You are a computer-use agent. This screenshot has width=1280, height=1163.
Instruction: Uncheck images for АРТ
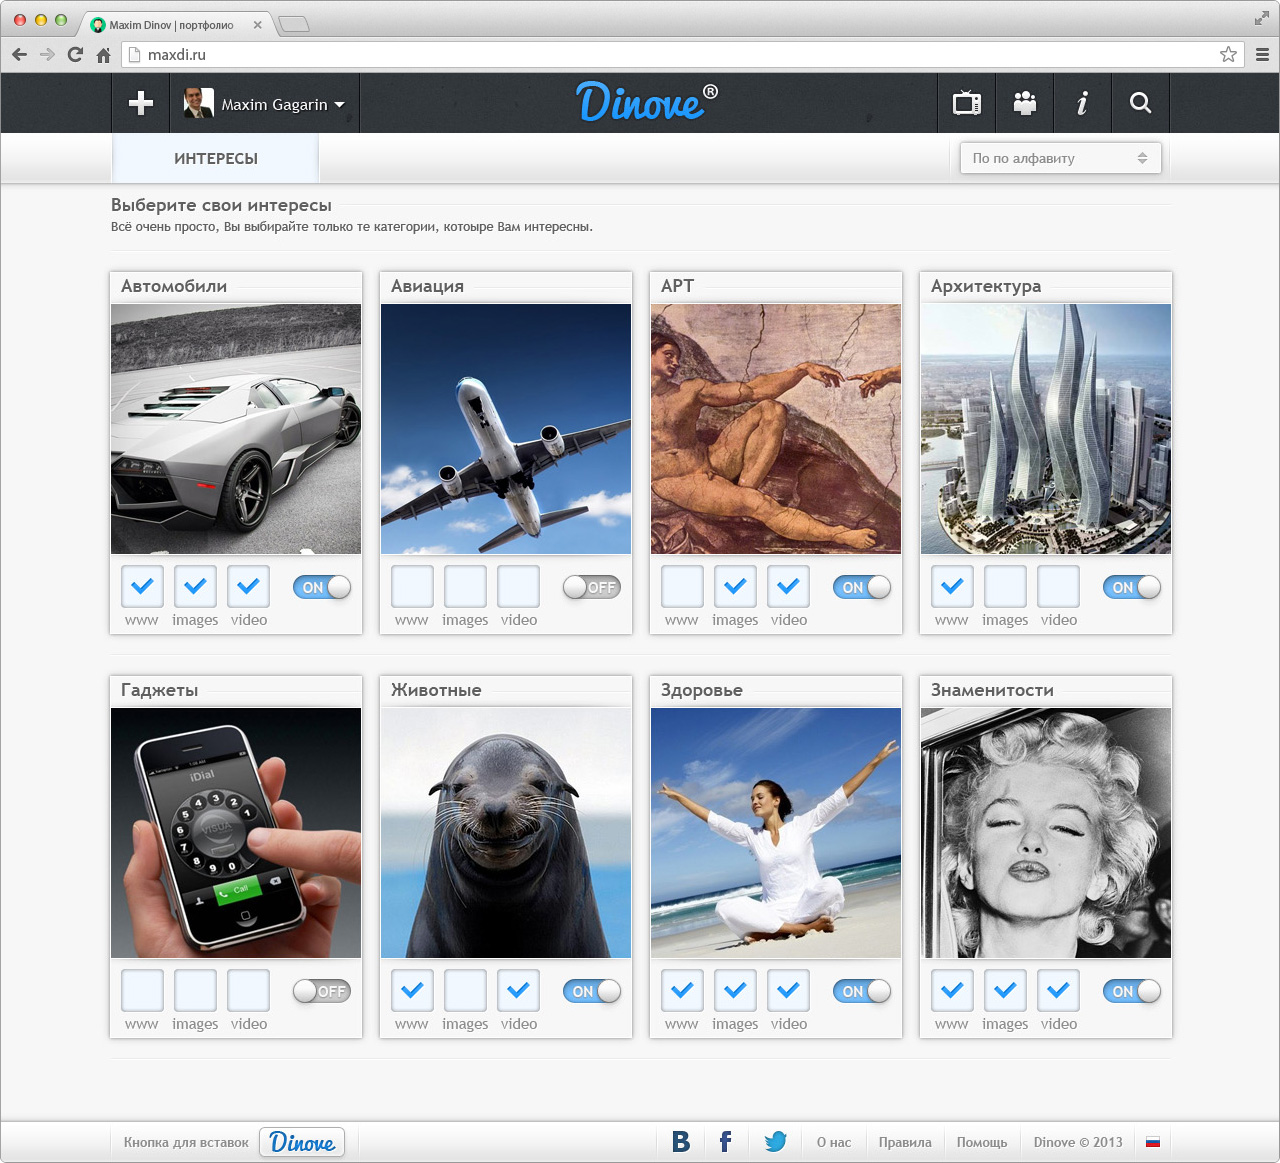pos(735,587)
